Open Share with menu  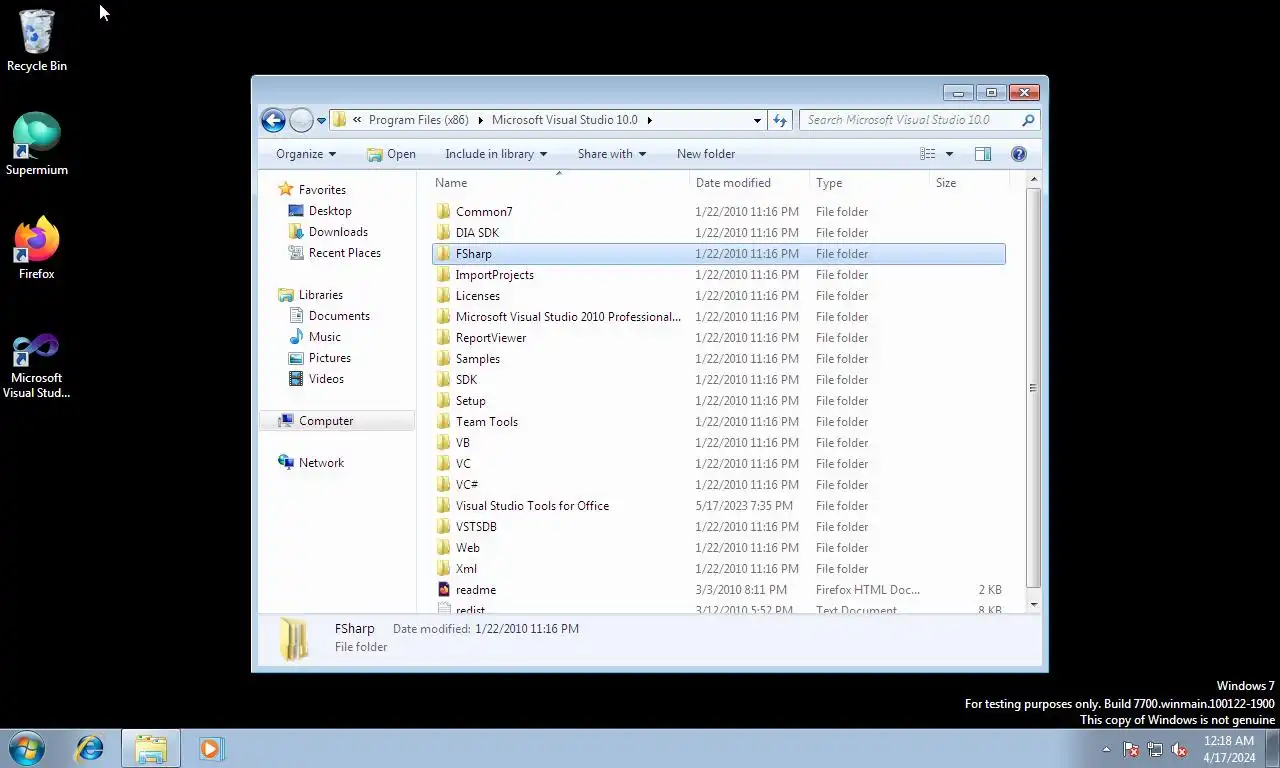tap(612, 154)
